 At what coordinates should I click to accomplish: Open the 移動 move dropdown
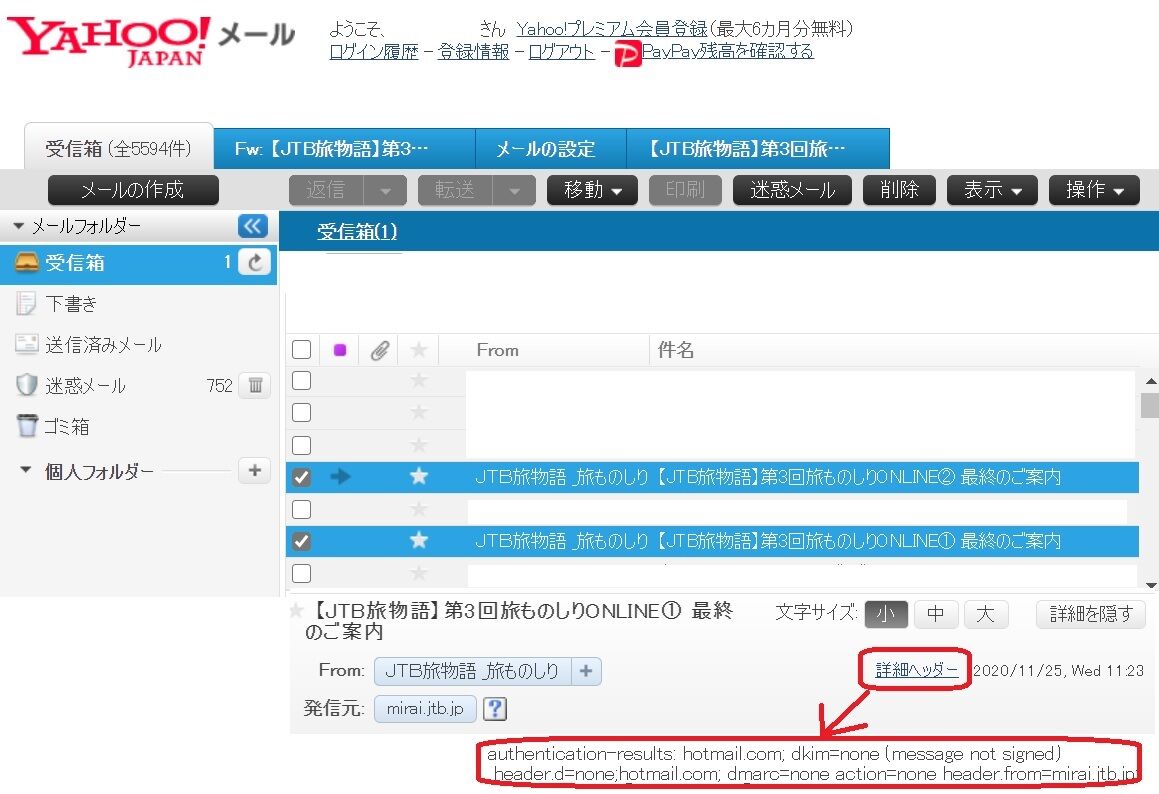point(592,190)
